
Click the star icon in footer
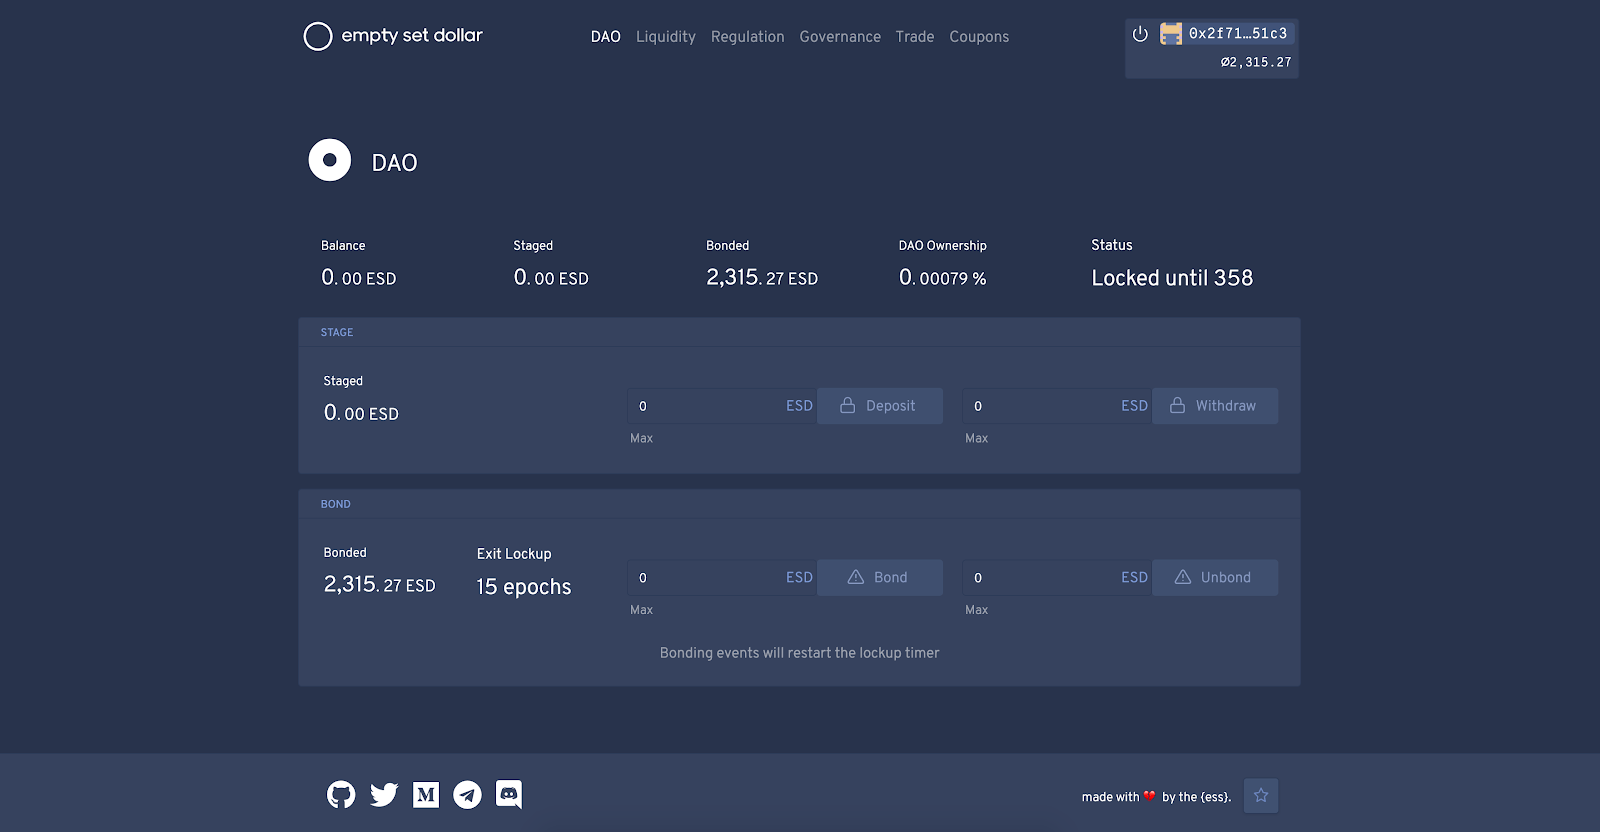(x=1261, y=796)
